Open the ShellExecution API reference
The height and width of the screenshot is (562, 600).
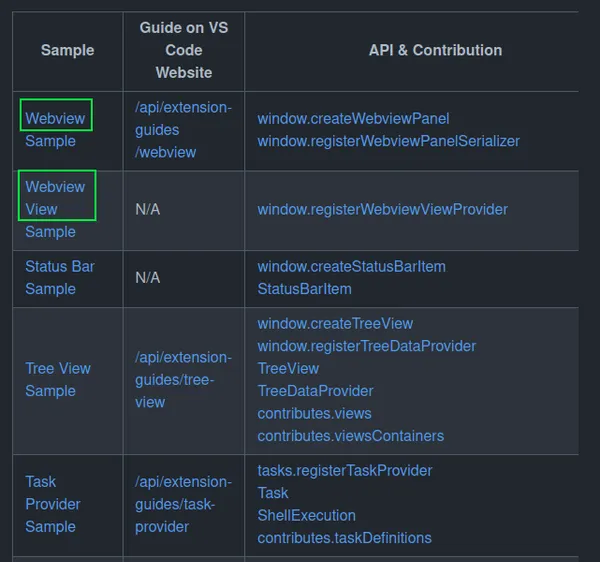pyautogui.click(x=307, y=516)
